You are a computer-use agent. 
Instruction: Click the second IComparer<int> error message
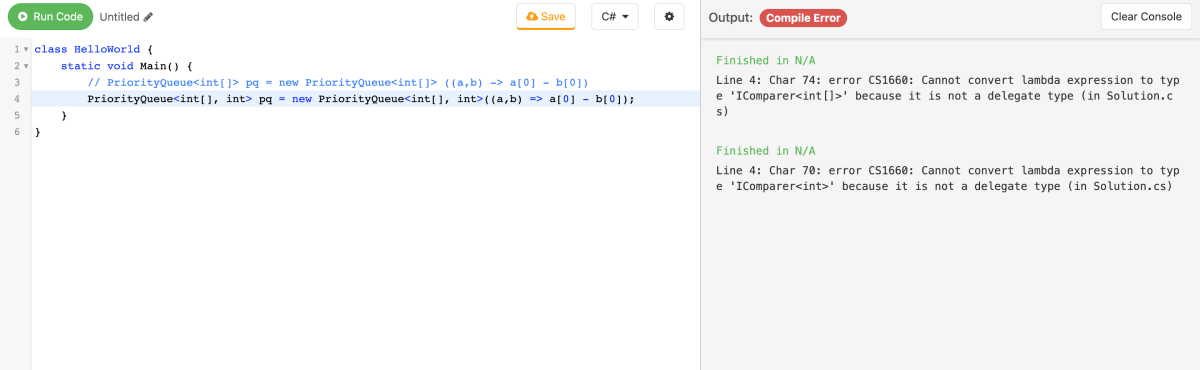coord(945,178)
